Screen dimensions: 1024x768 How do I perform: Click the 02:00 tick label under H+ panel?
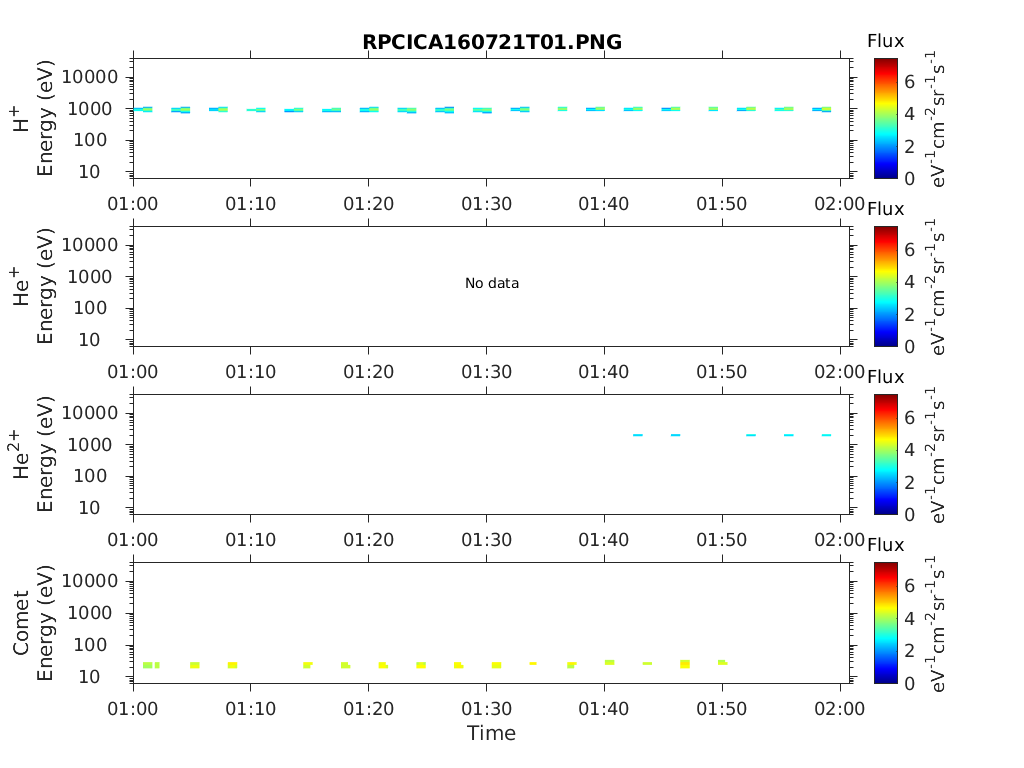pos(840,204)
